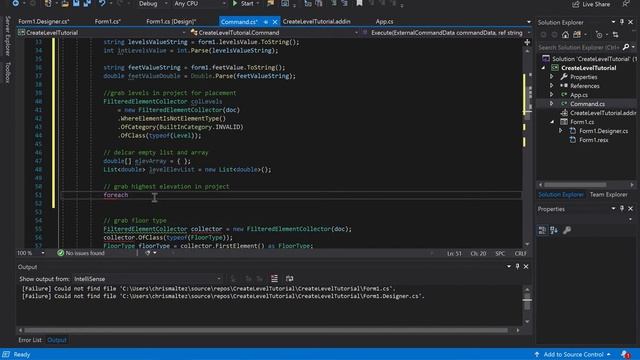The width and height of the screenshot is (640, 360).
Task: Switch to the Form1.Designer.cs* tab
Action: point(44,21)
